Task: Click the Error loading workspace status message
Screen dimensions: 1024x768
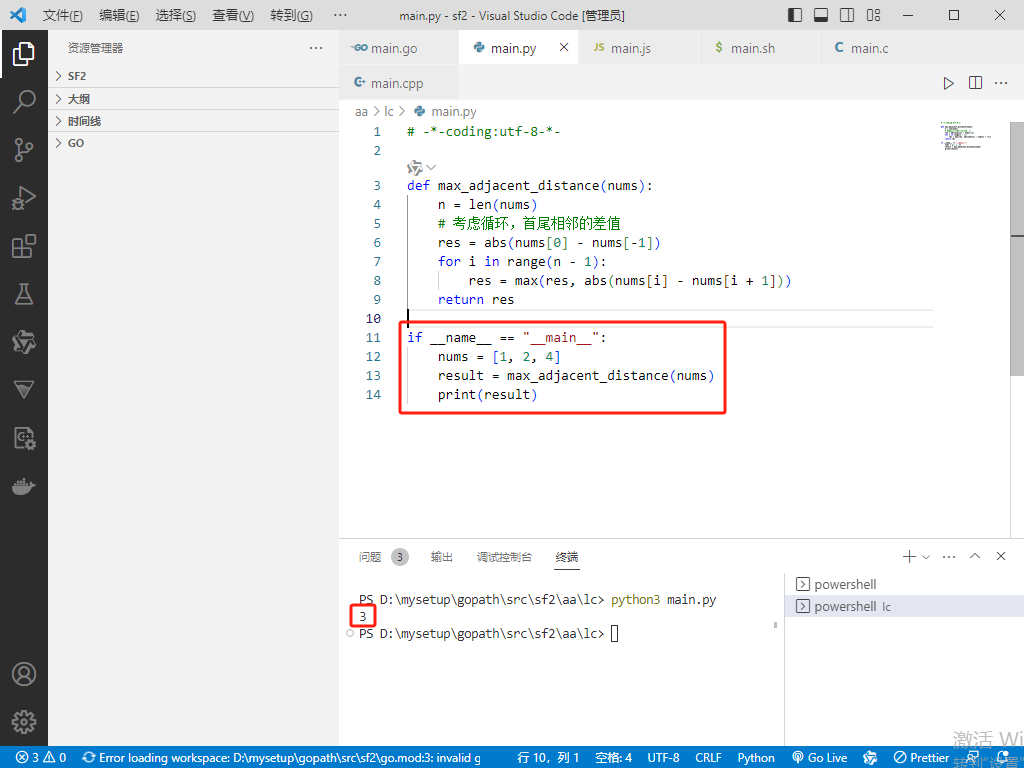Action: 282,758
